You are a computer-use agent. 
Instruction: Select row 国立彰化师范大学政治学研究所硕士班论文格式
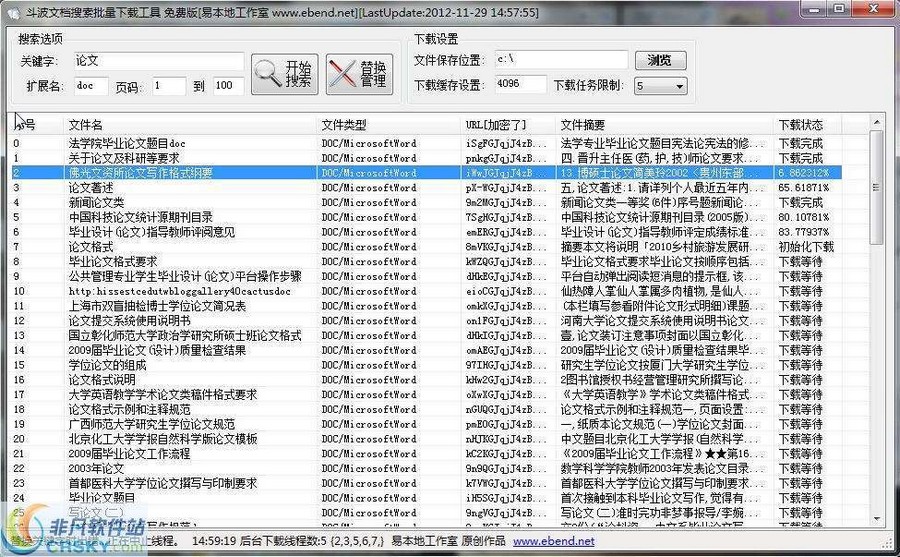(x=426, y=335)
